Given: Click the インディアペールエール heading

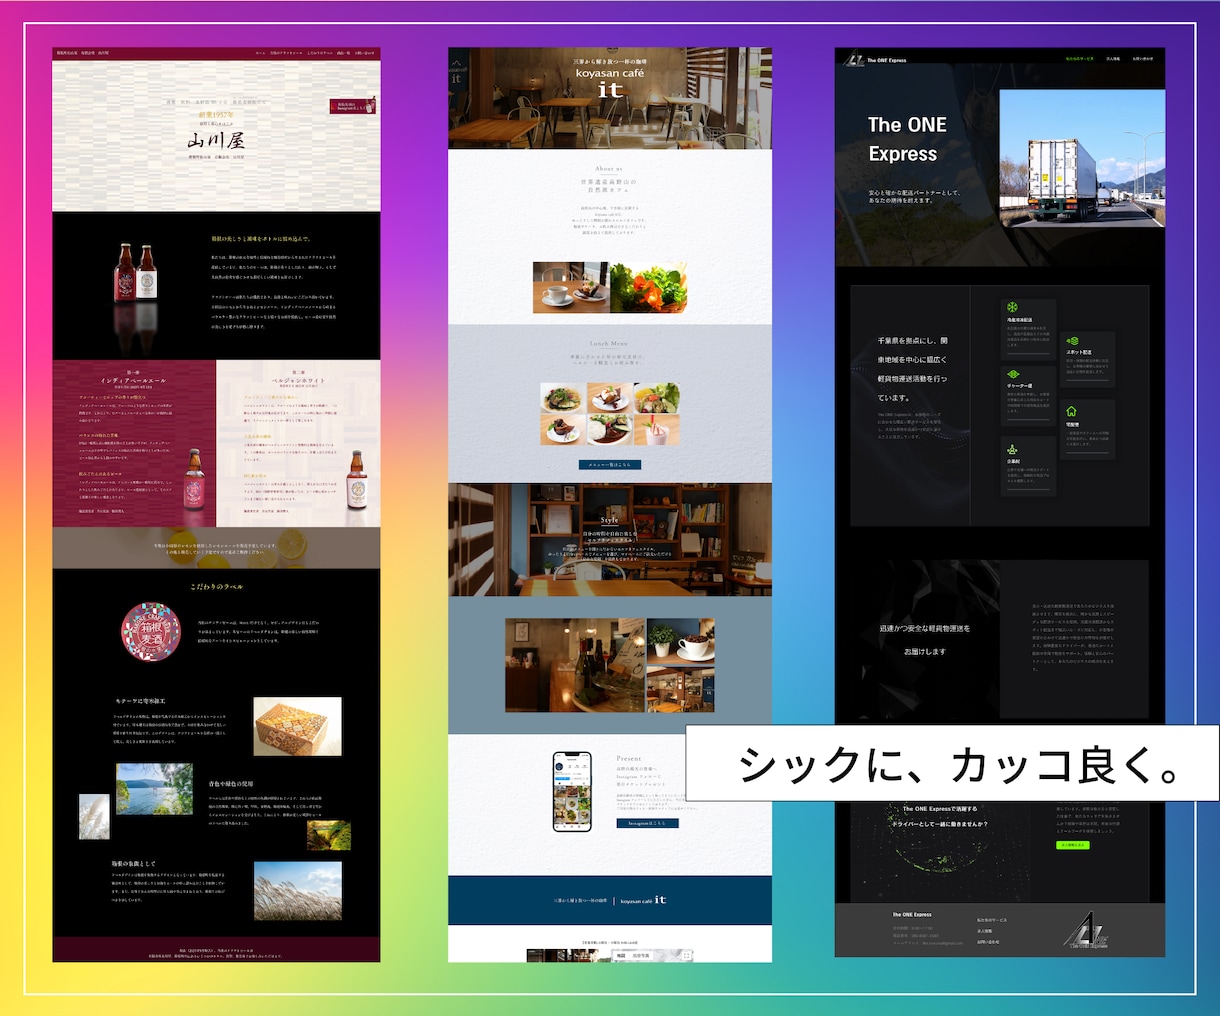Looking at the screenshot, I should point(133,381).
